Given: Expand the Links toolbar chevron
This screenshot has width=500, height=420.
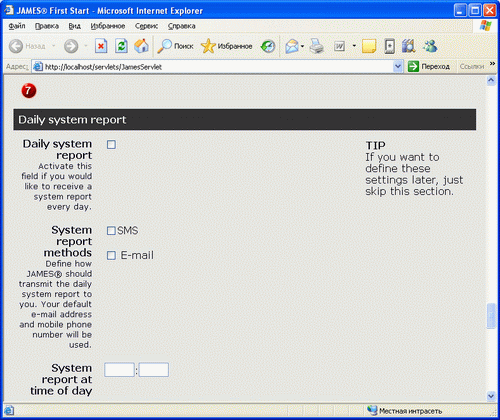Looking at the screenshot, I should point(492,64).
